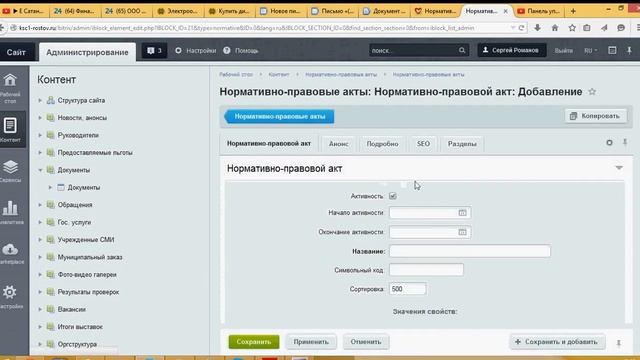This screenshot has height=360, width=640.
Task: Select the Контент sidebar icon
Action: [10, 130]
